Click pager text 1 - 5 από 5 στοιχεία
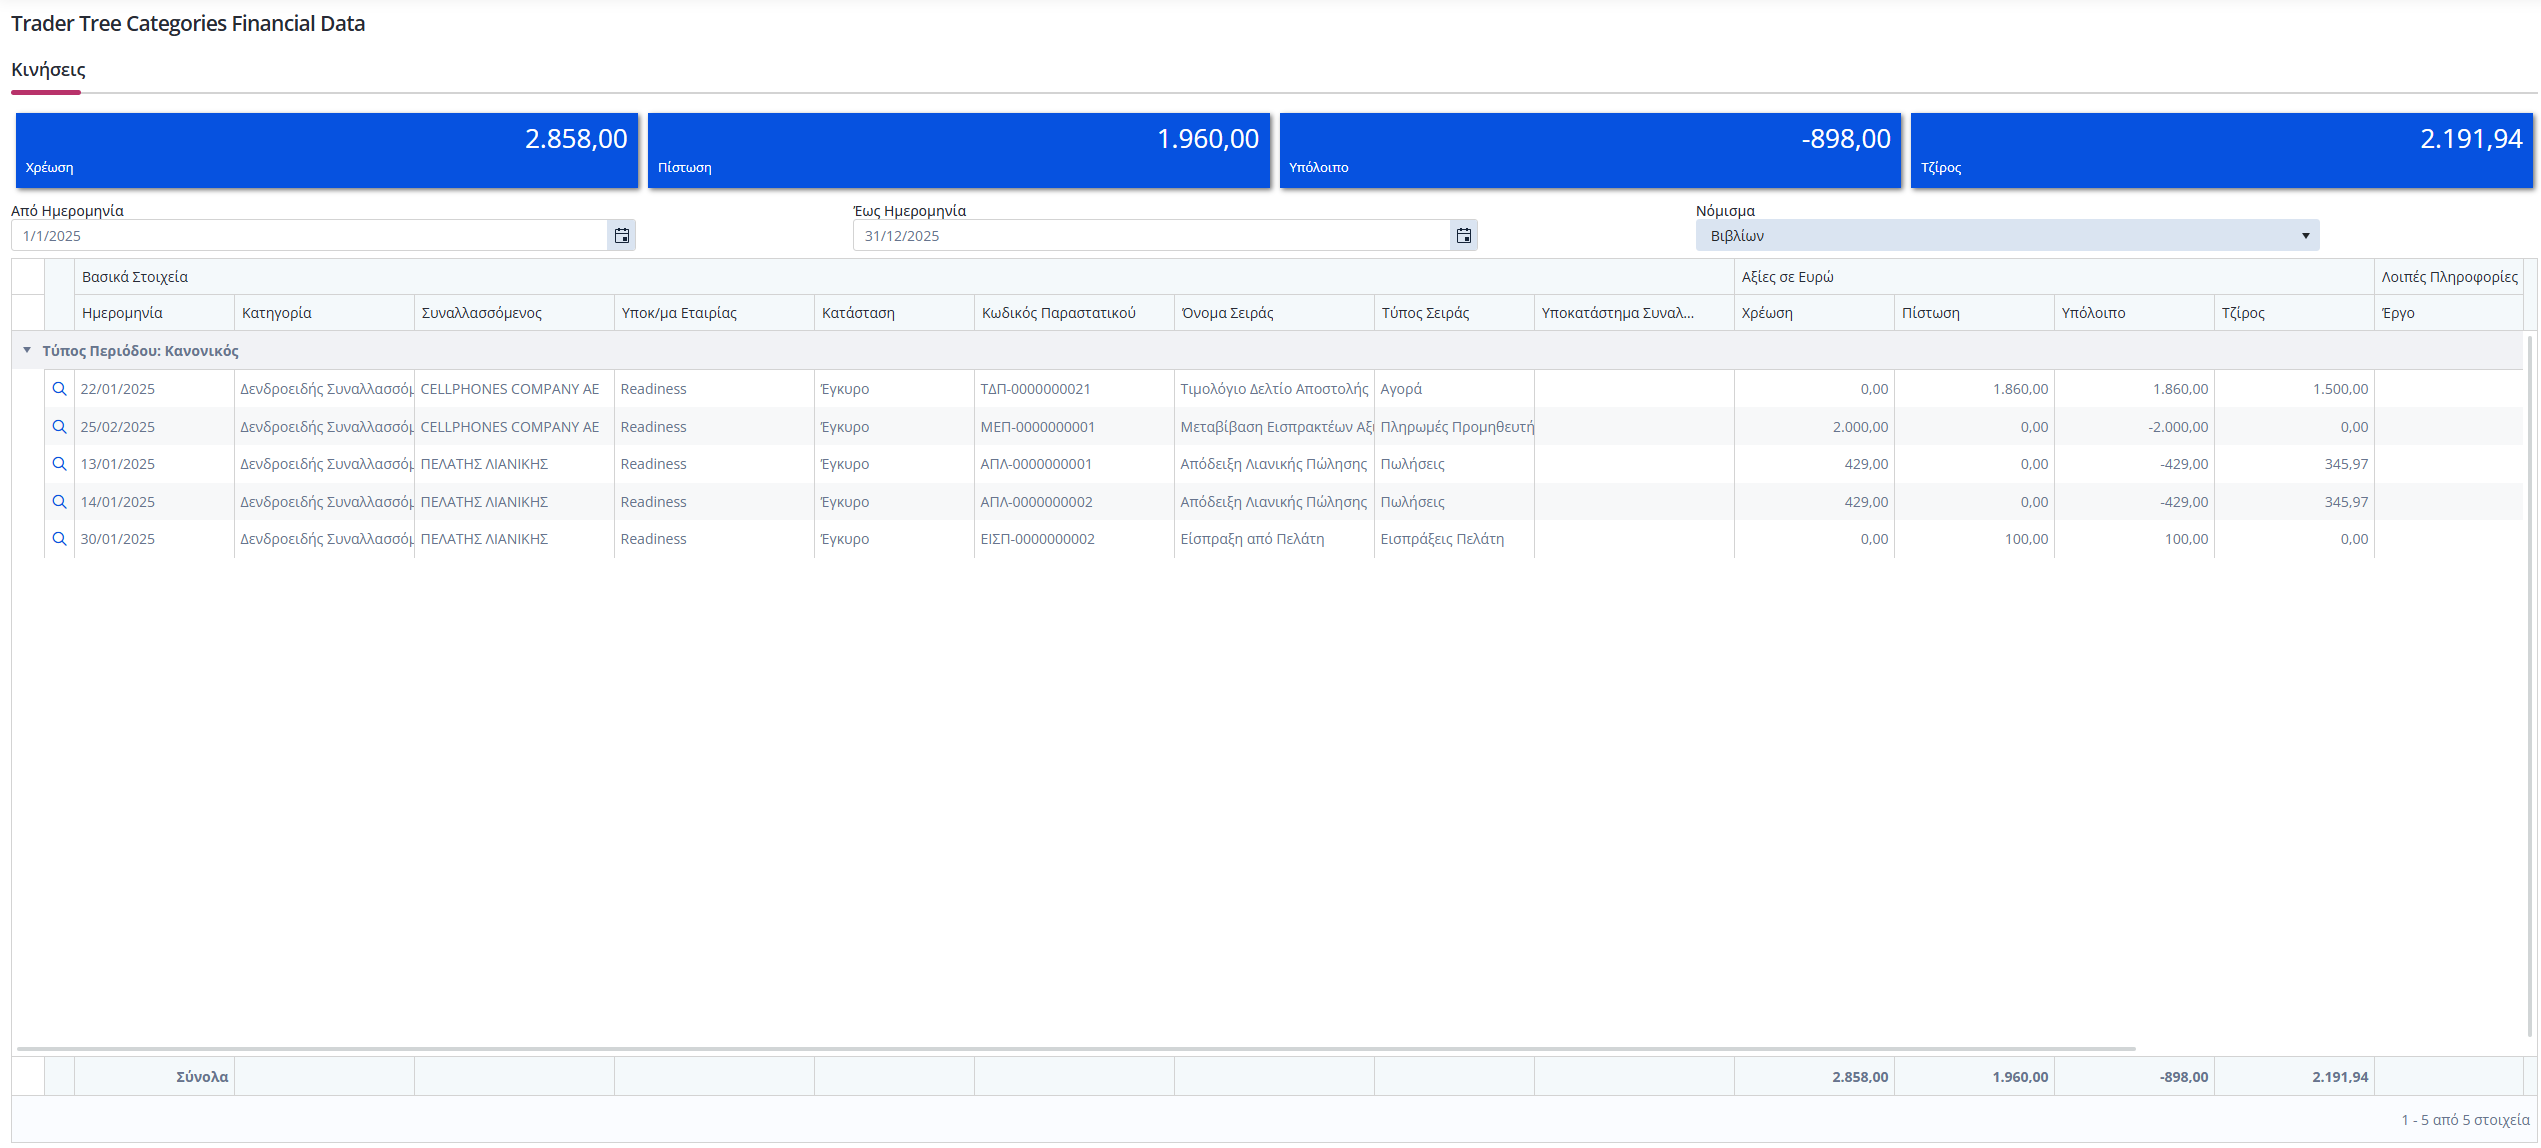2541x1148 pixels. 2465,1120
